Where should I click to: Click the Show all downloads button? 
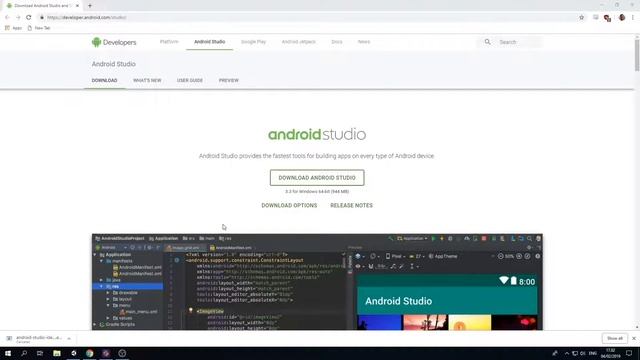tap(614, 338)
